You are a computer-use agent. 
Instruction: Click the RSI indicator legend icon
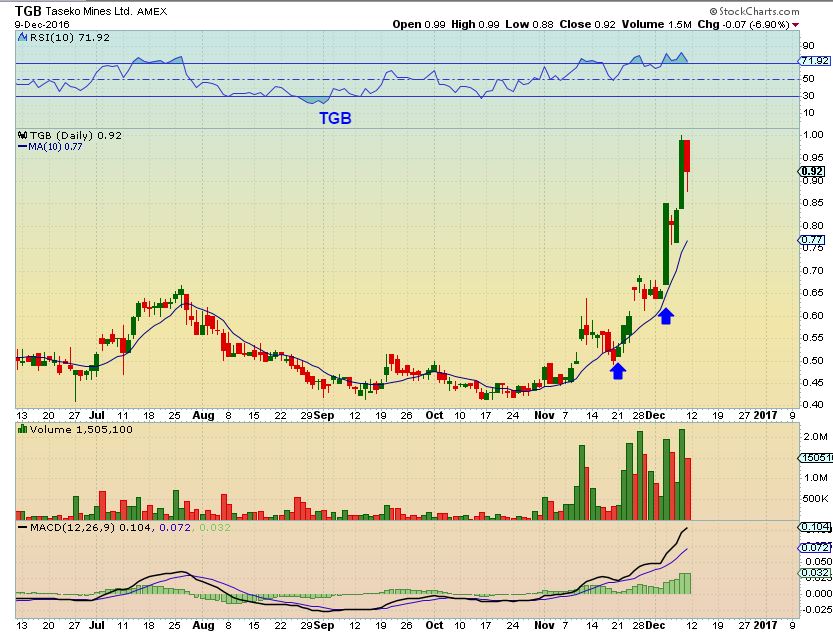22,37
